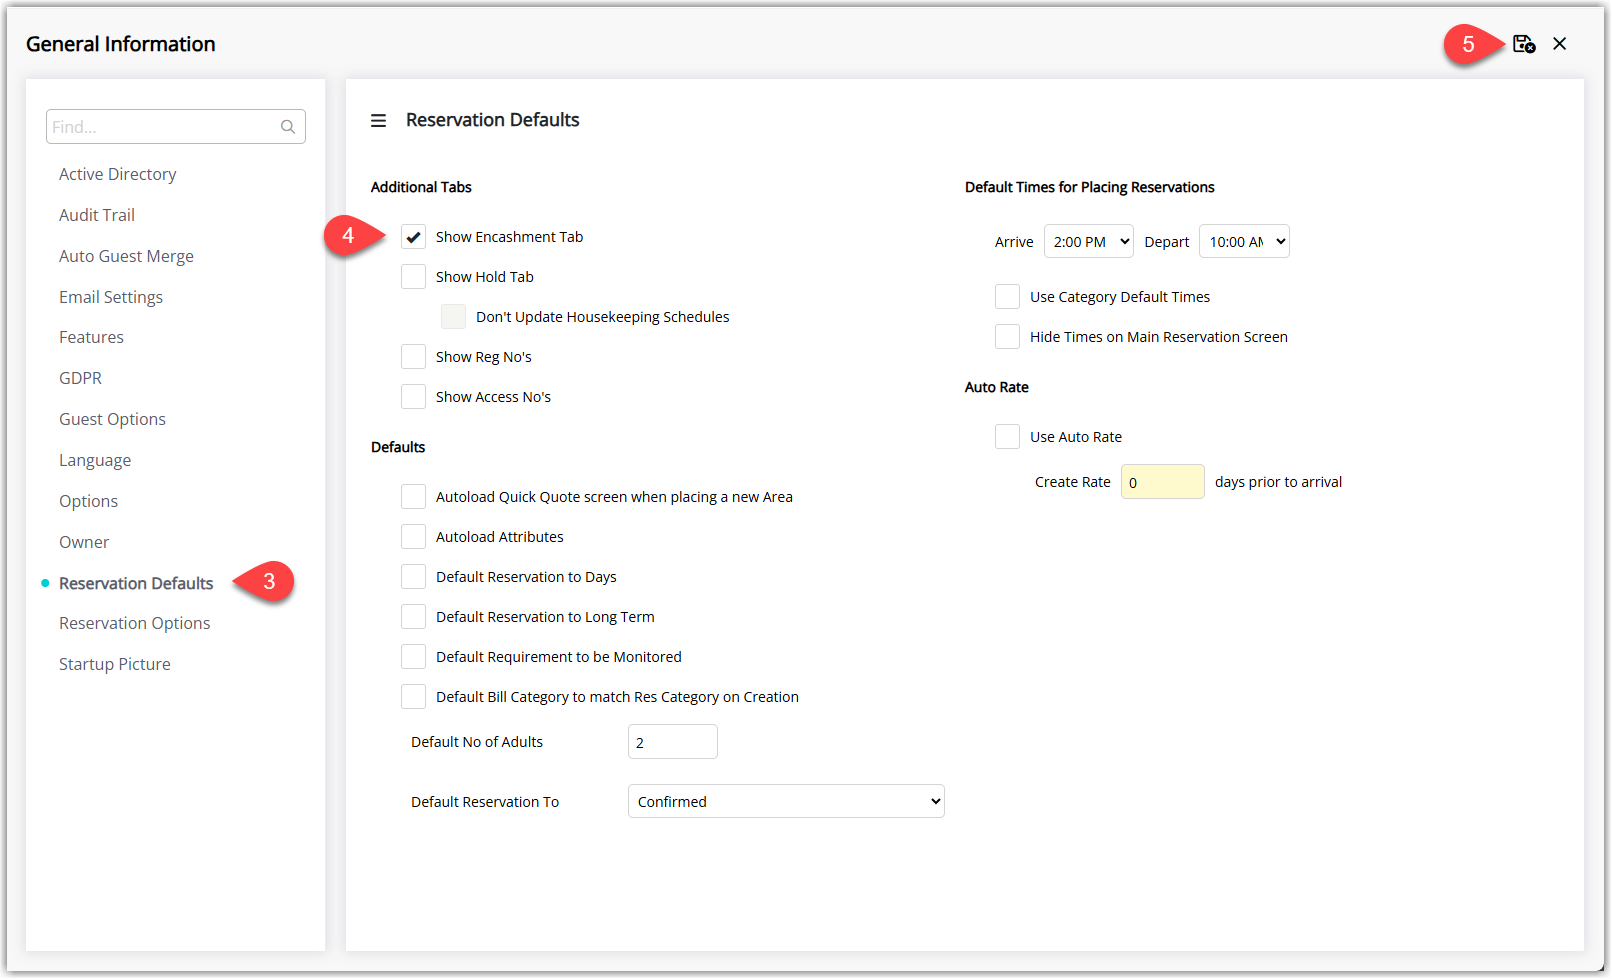Screen dimensions: 1612x979
Task: Select Features in sidebar
Action: pos(92,337)
